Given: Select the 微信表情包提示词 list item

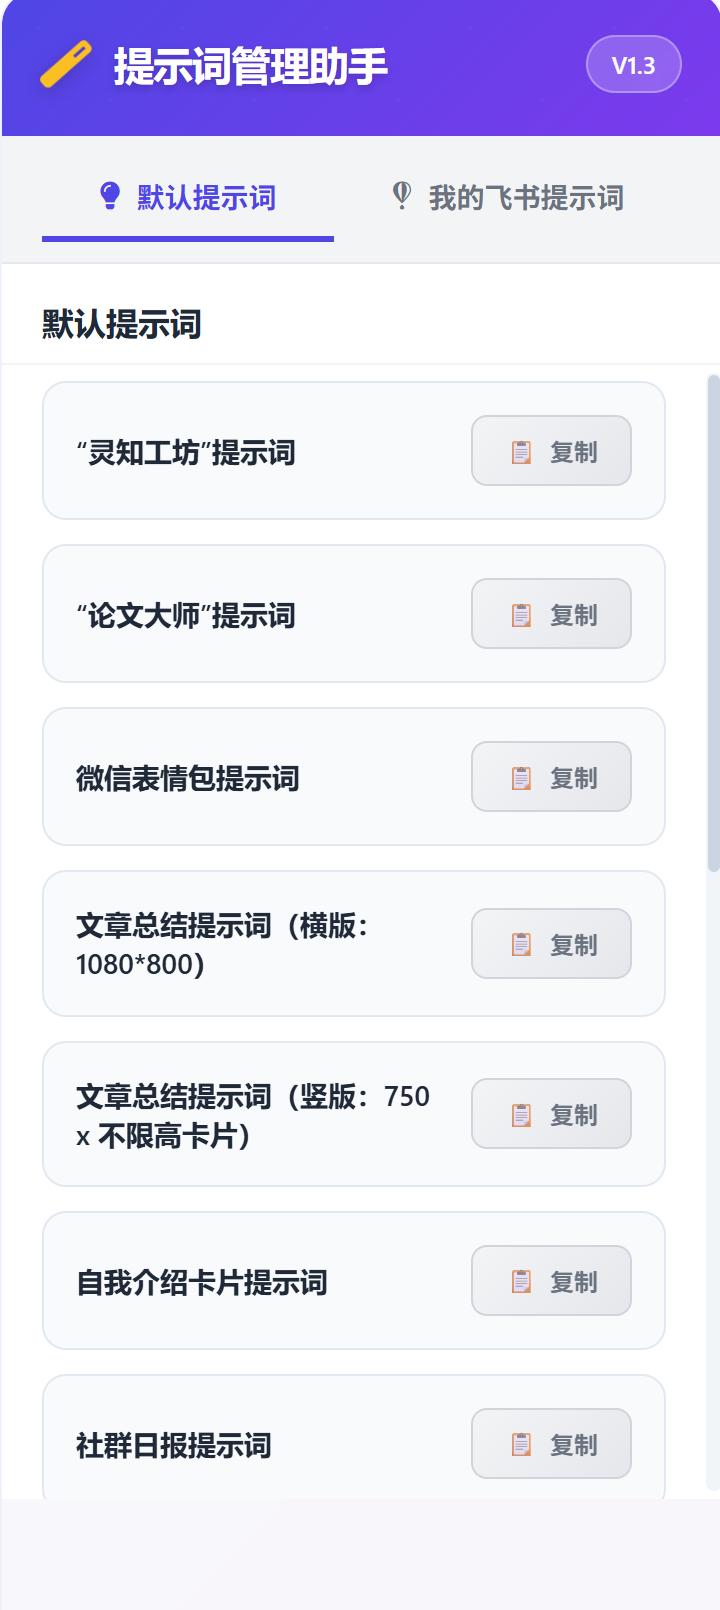Looking at the screenshot, I should click(187, 778).
